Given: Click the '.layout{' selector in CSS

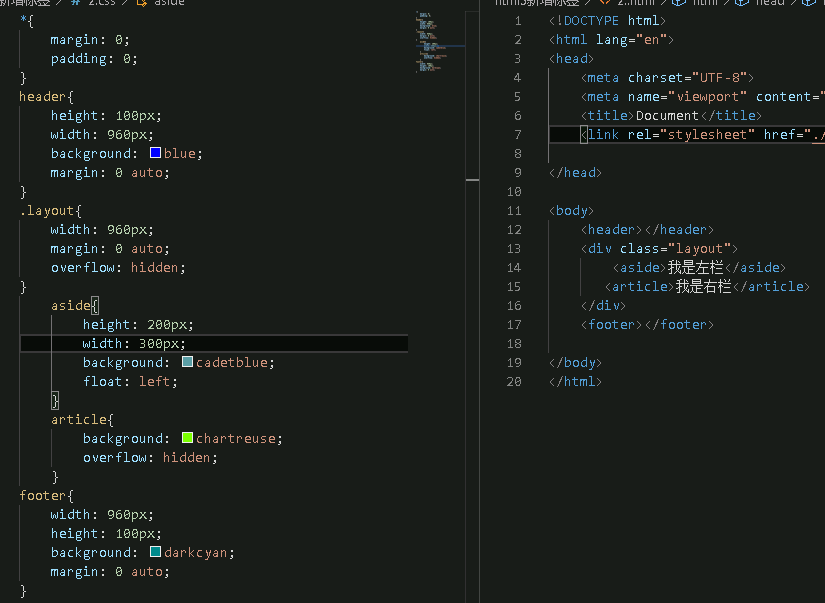Looking at the screenshot, I should click(x=51, y=210).
